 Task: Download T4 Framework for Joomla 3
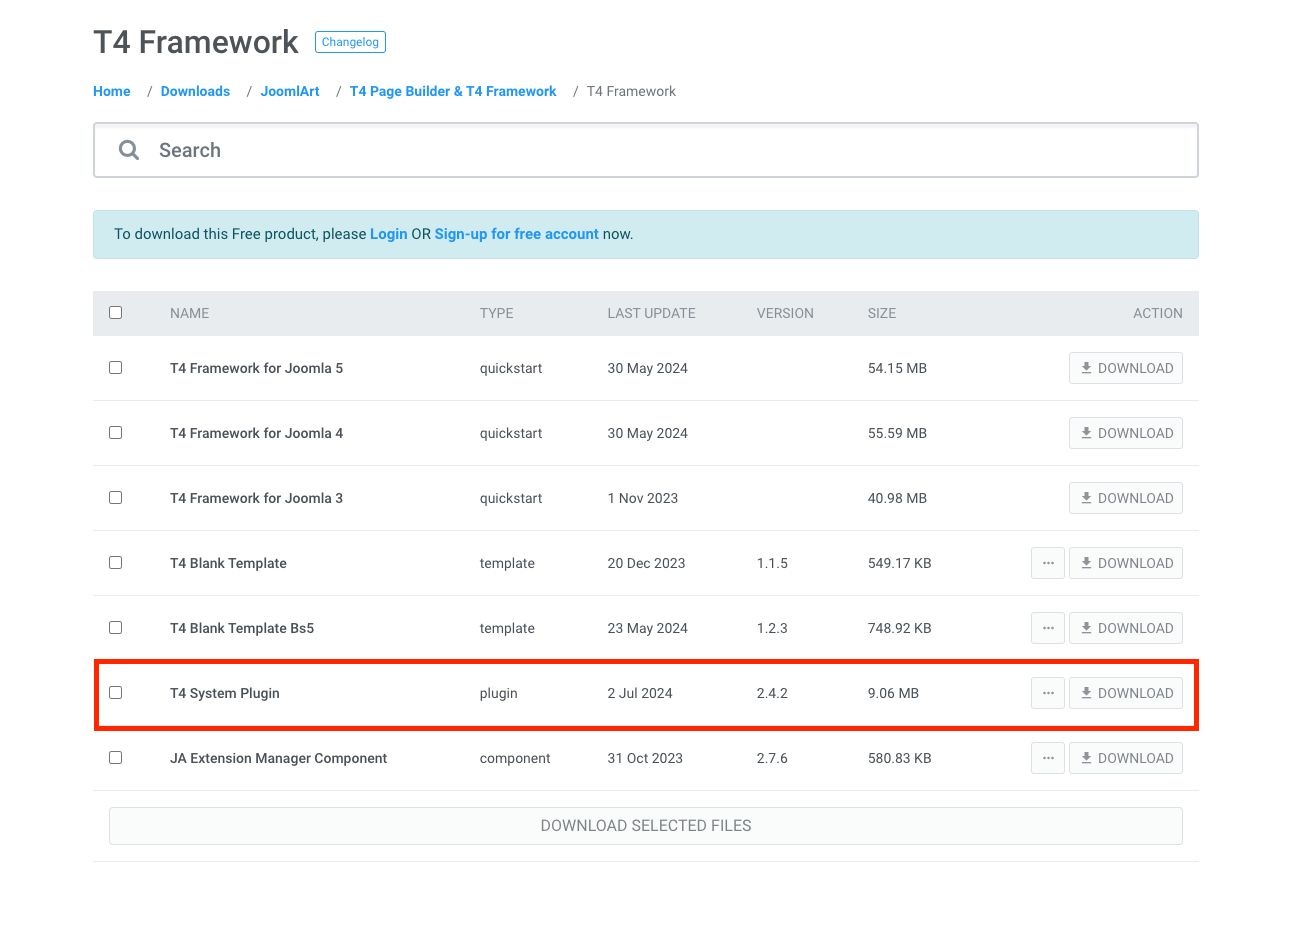1125,498
